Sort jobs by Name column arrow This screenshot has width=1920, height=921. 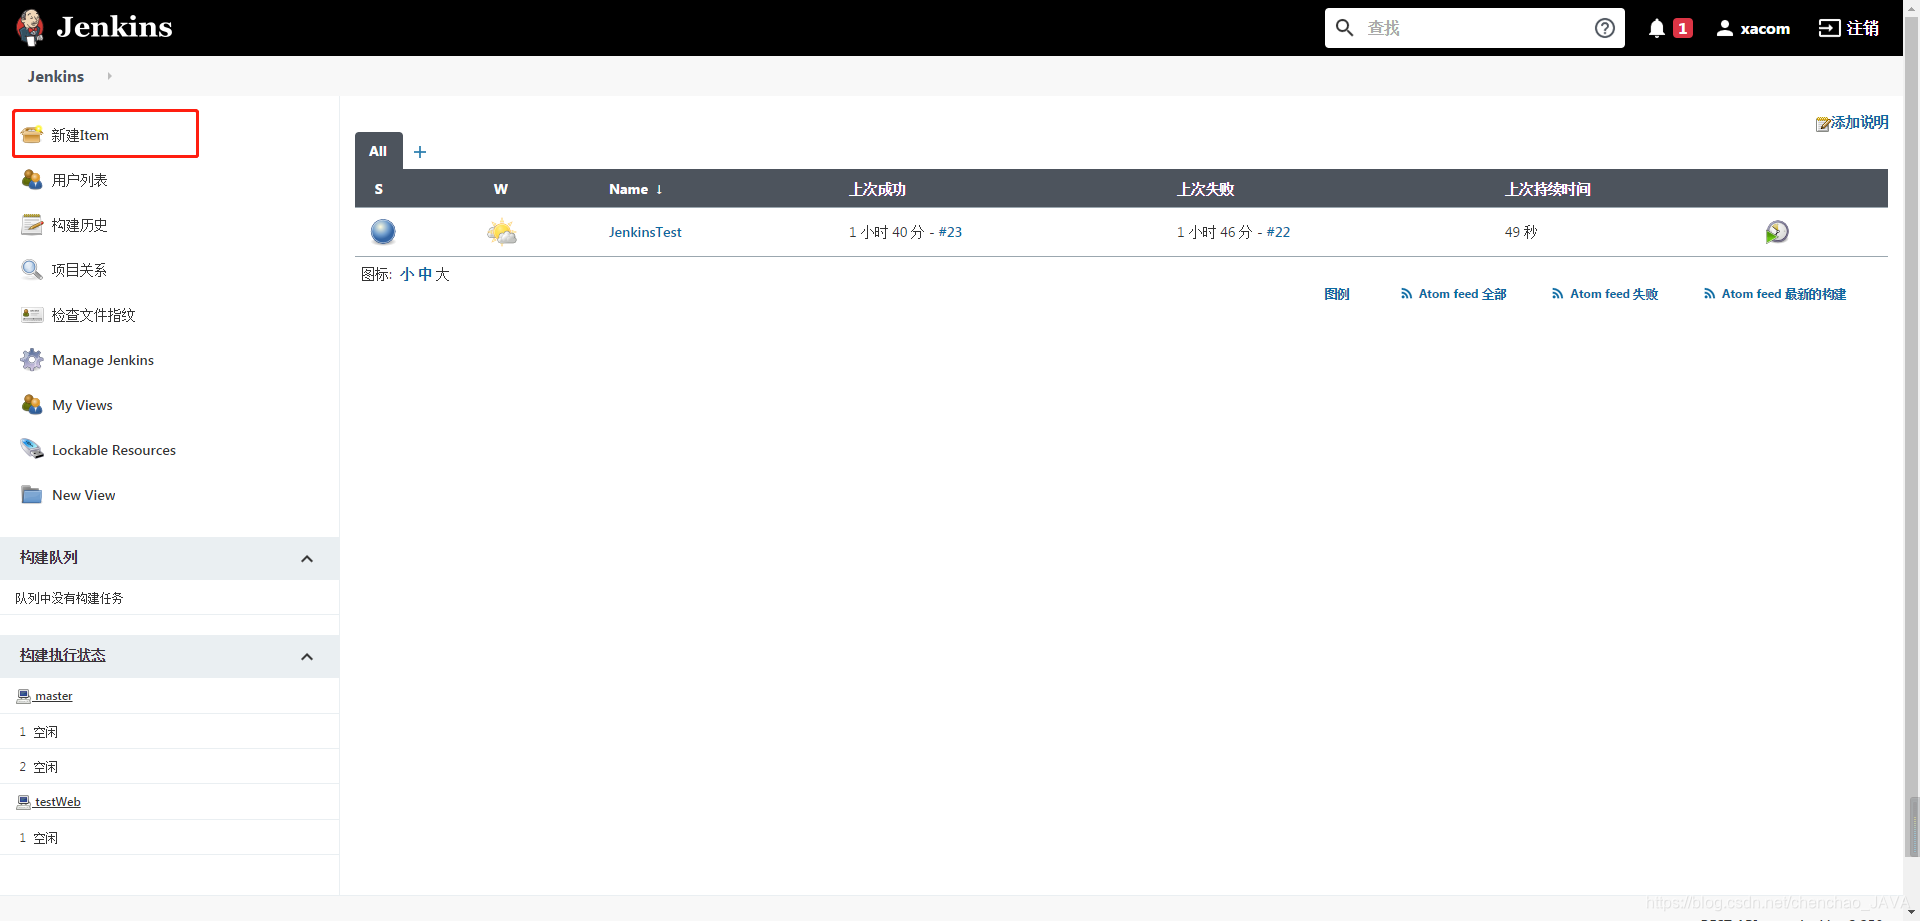659,189
